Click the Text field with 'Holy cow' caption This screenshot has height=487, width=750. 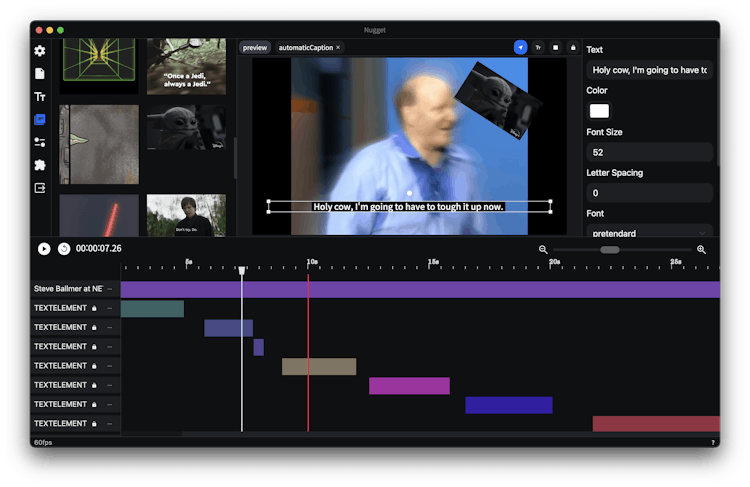(650, 70)
